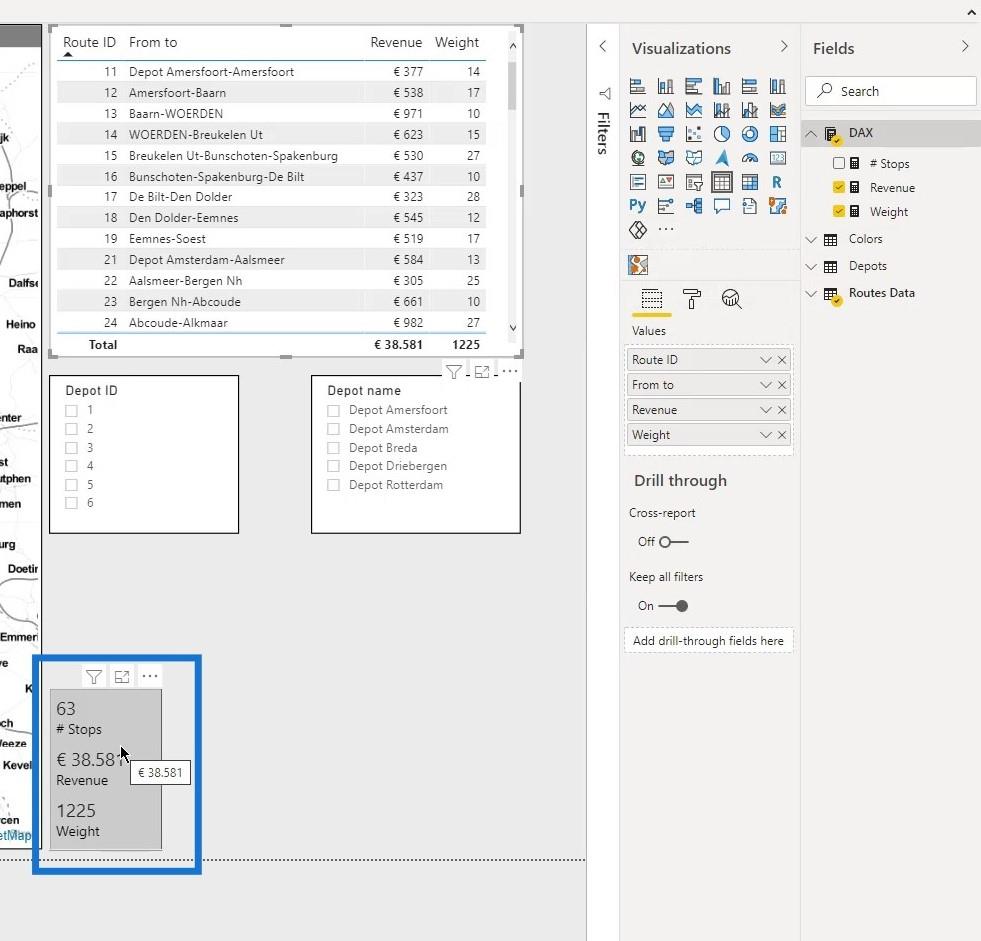The width and height of the screenshot is (981, 941).
Task: Click the From to column header
Action: (153, 43)
